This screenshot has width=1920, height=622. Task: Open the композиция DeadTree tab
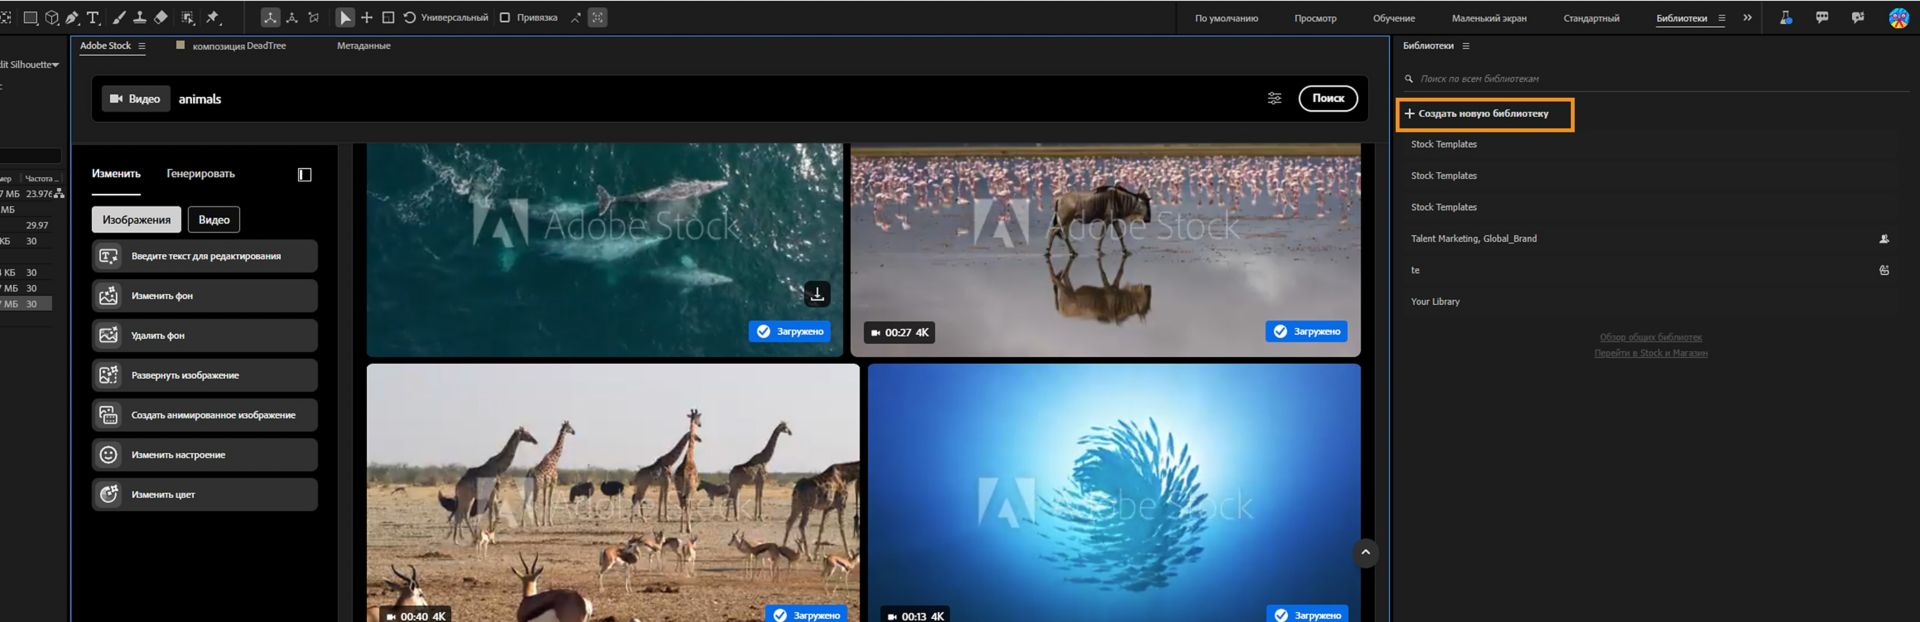(239, 46)
